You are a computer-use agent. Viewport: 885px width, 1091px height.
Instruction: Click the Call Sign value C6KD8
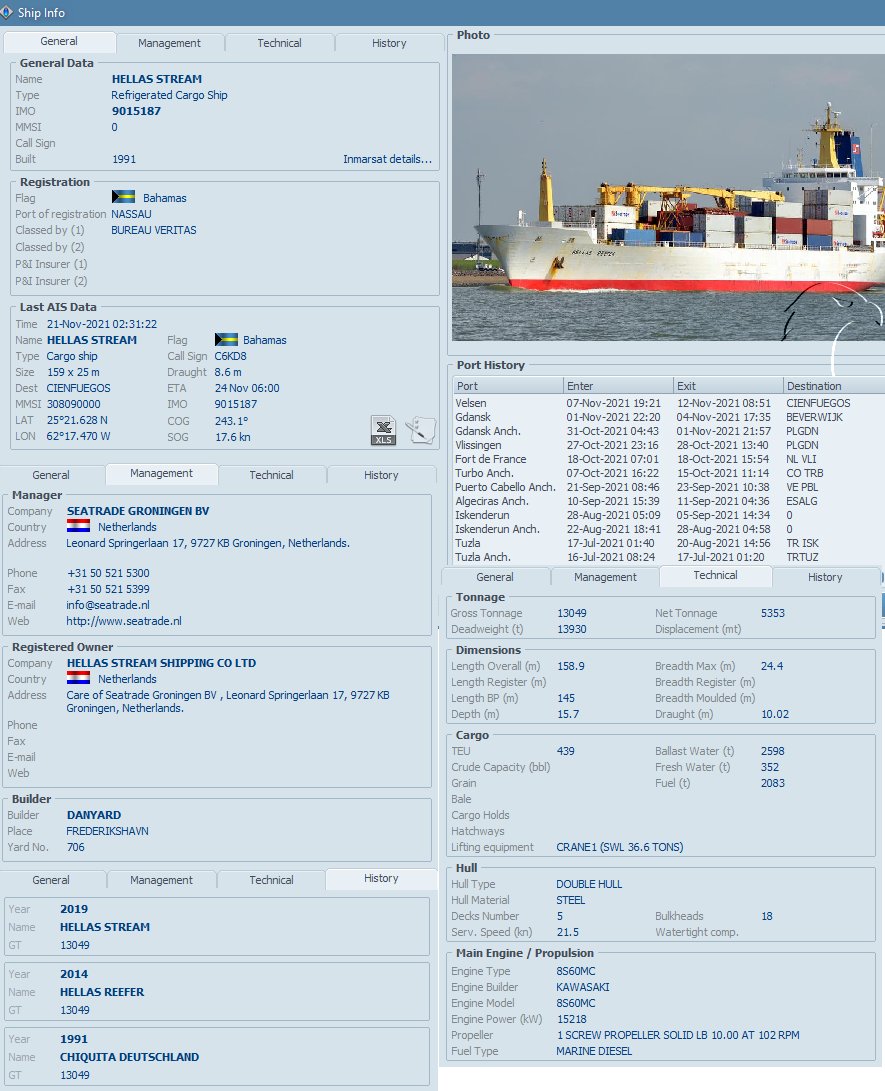point(230,356)
